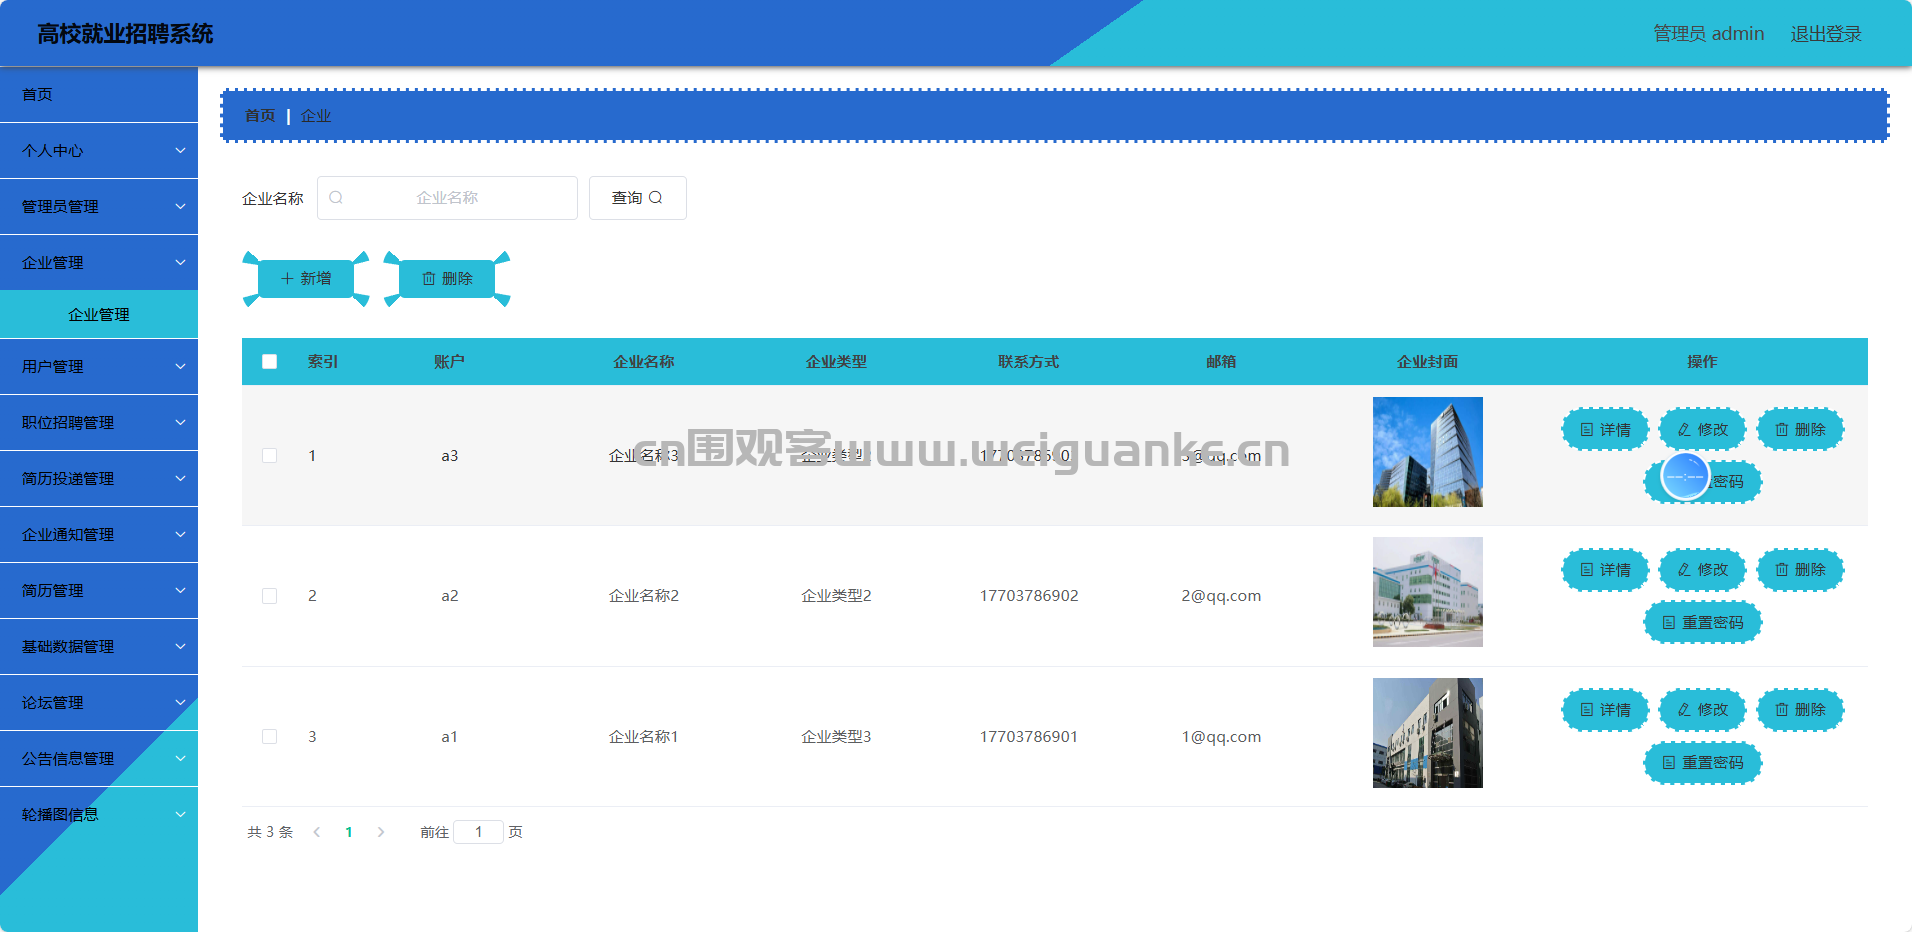Click the 查询 search button
The width and height of the screenshot is (1912, 932).
pos(637,198)
